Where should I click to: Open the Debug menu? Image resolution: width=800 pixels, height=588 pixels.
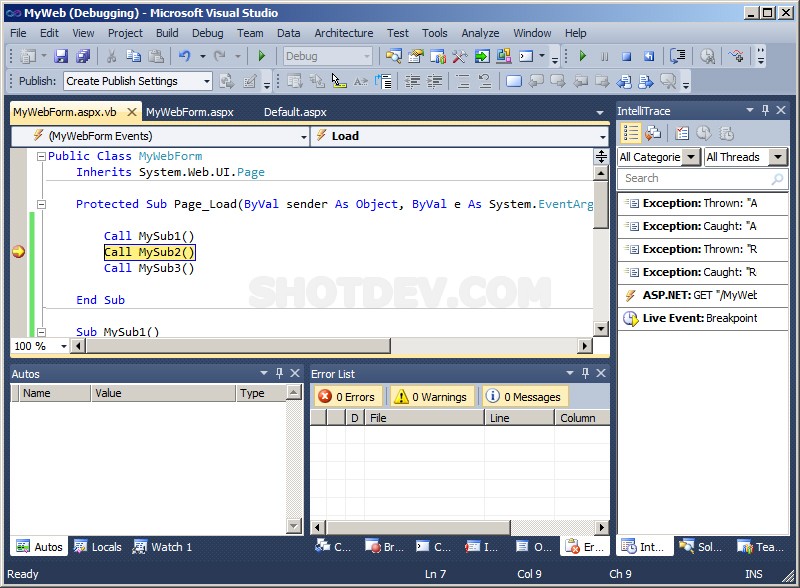(x=207, y=33)
